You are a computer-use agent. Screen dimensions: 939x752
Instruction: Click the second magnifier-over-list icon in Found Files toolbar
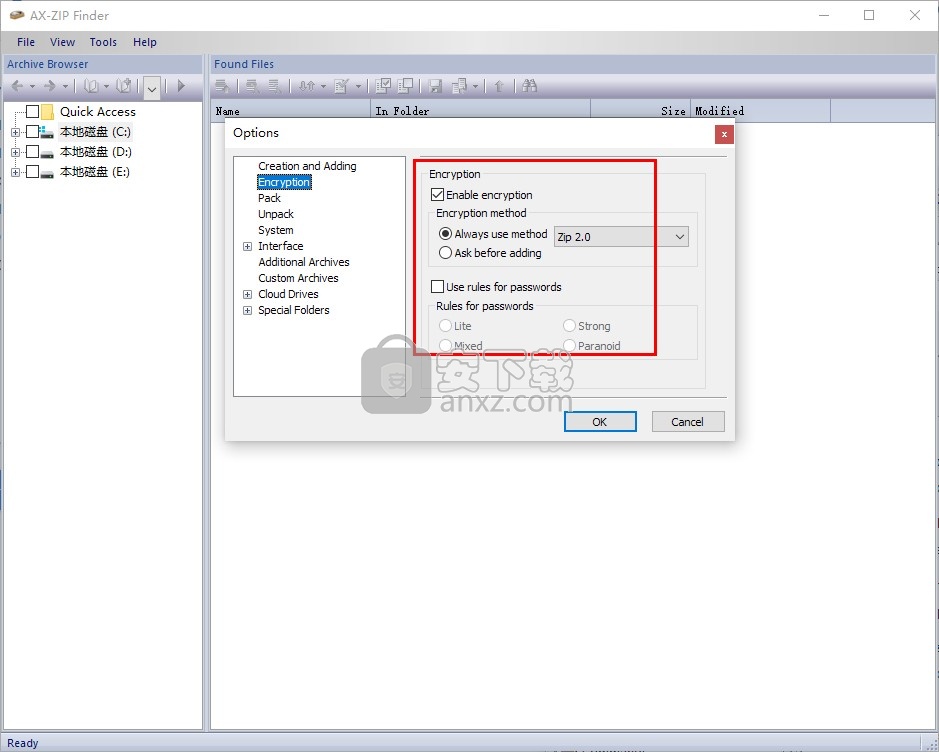274,86
